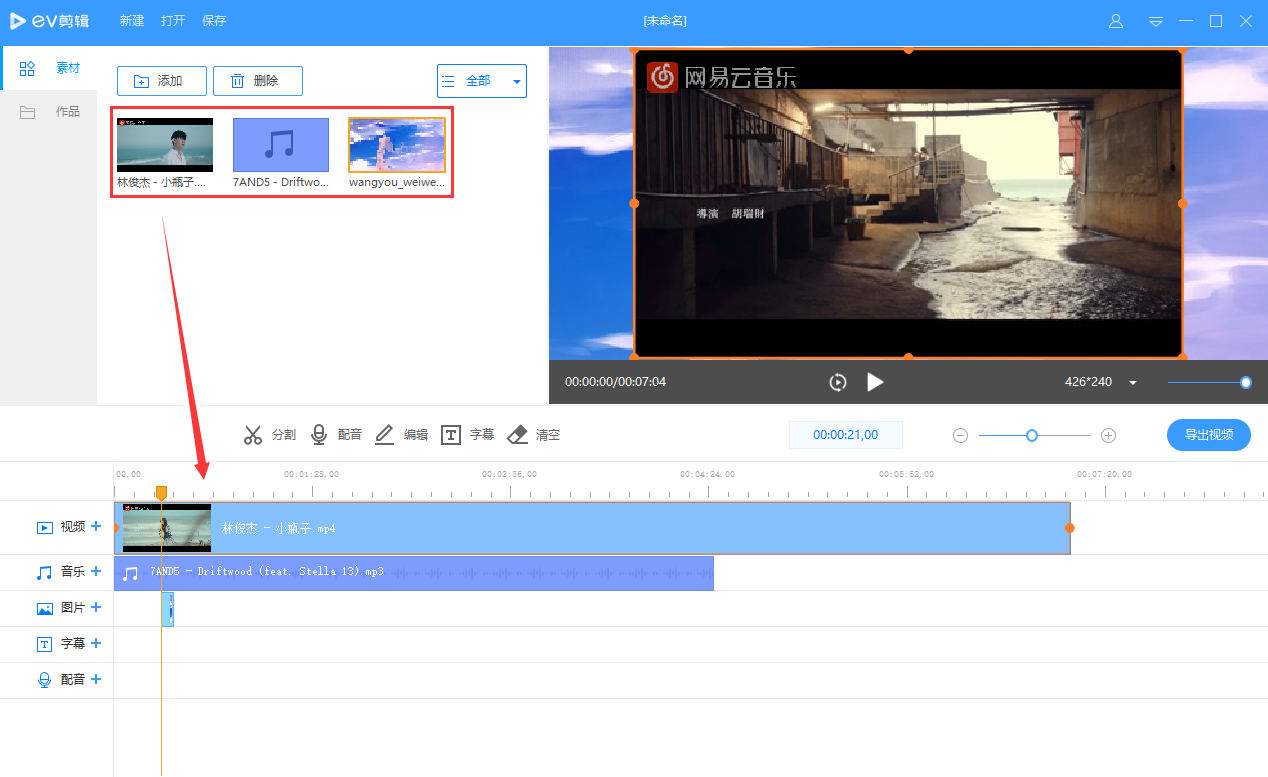Select the 分割 split tool
Screen dimensions: 1268x777
point(270,434)
